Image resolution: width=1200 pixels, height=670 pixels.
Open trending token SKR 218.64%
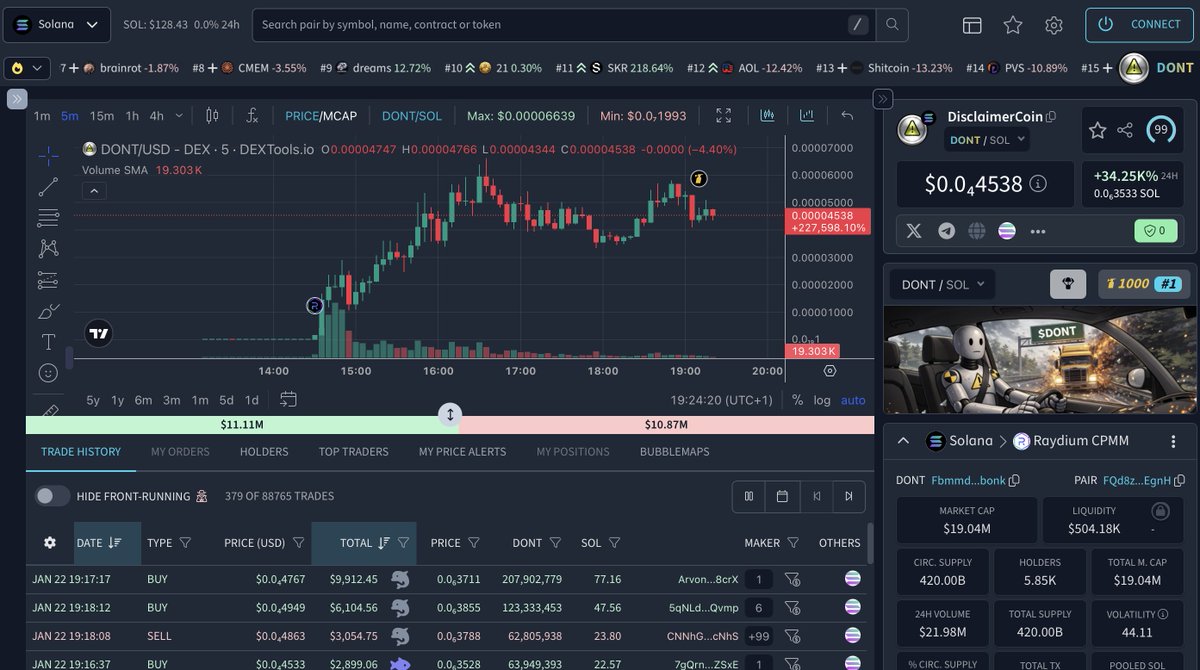615,68
